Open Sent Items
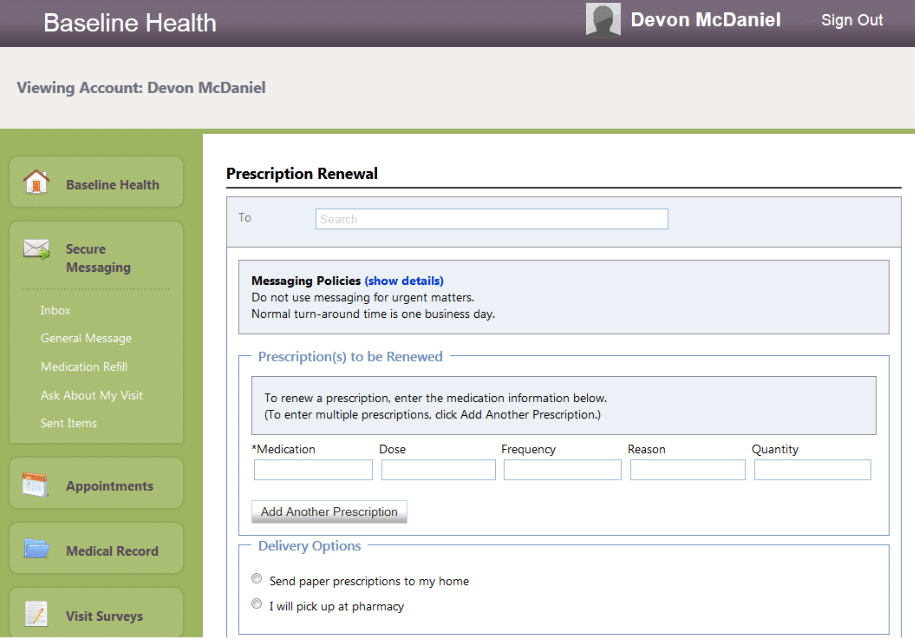915x642 pixels. click(x=68, y=423)
